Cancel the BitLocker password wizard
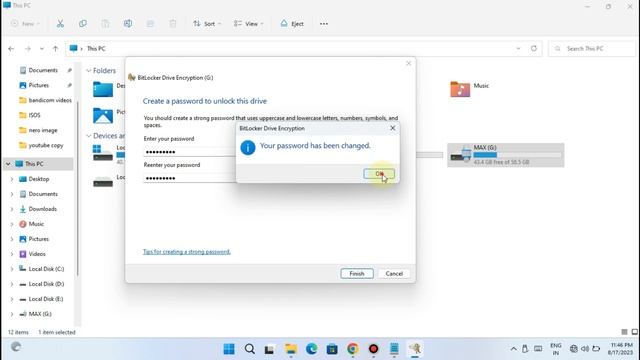 [394, 273]
